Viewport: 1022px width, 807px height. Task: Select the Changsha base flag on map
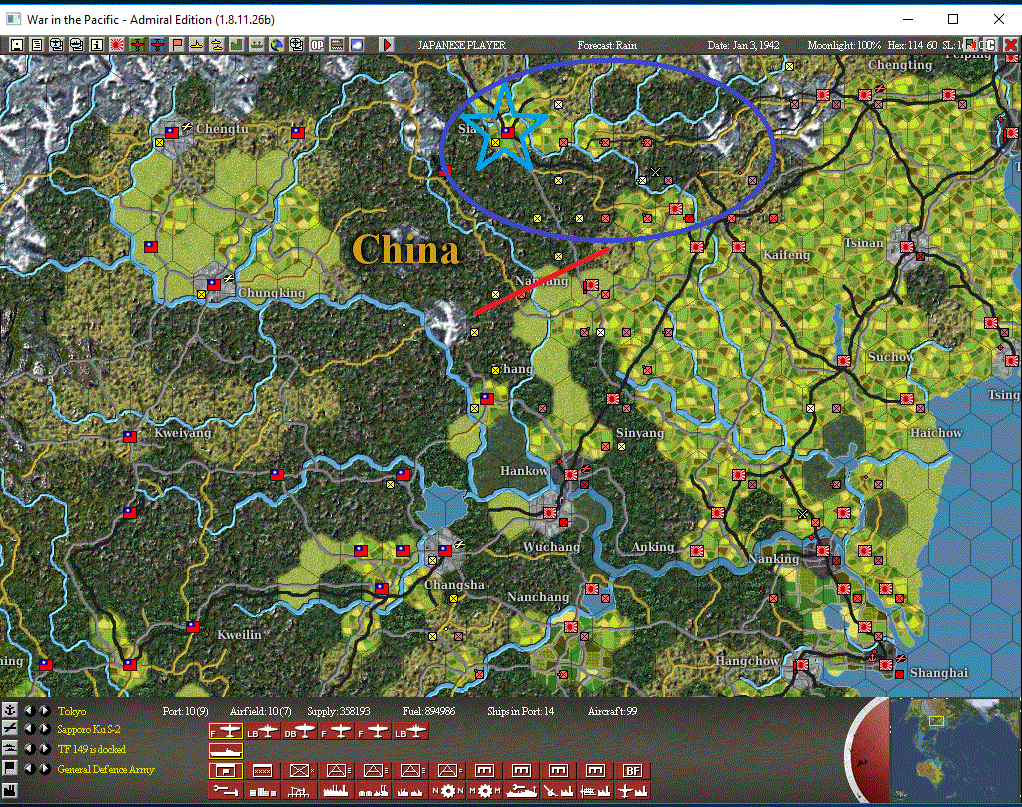[445, 551]
